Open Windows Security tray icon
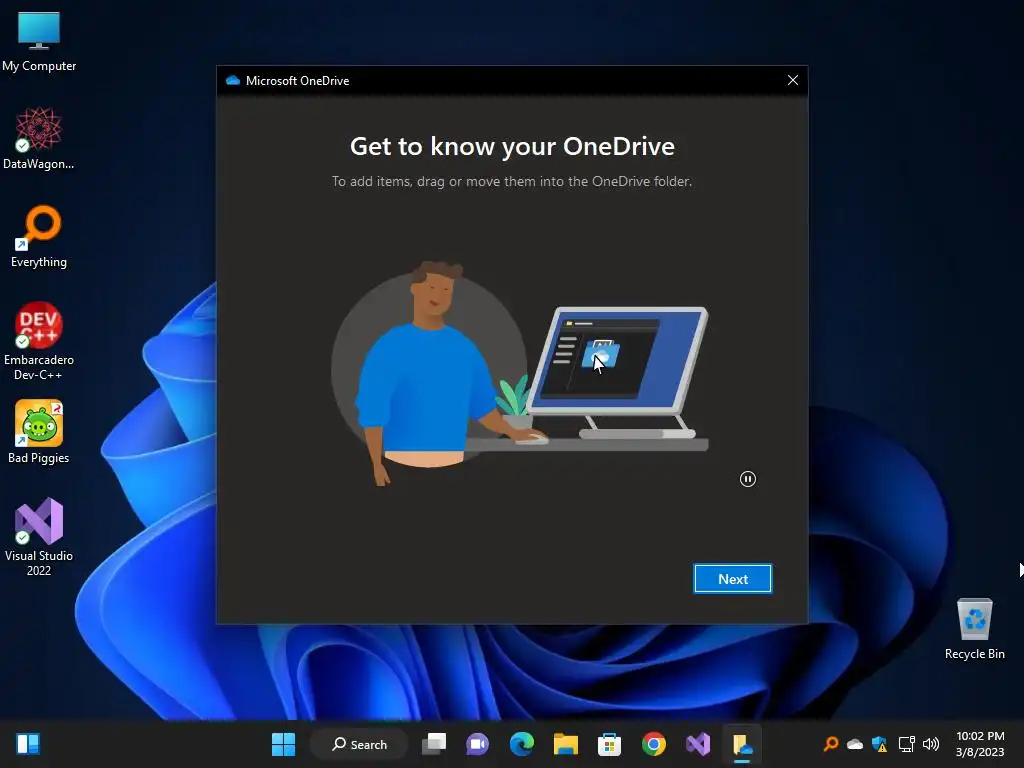 coord(879,744)
